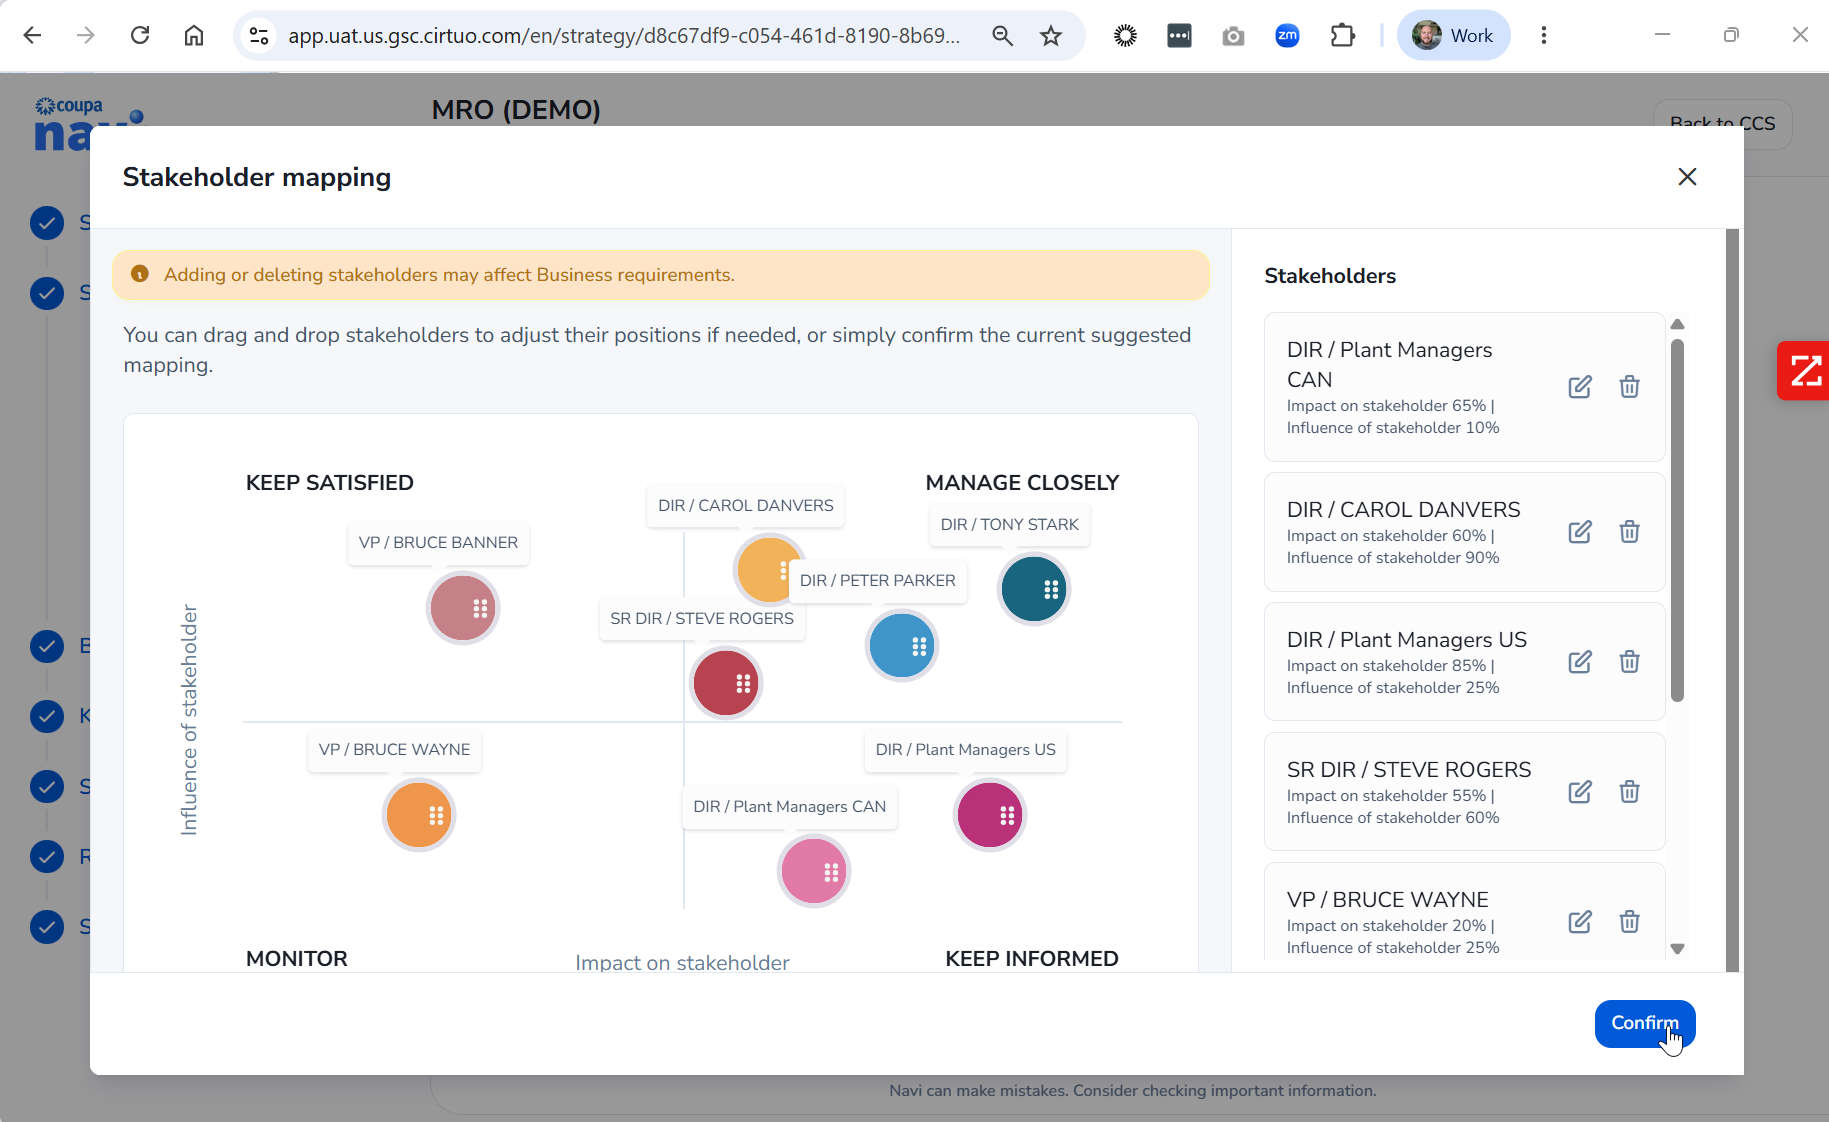Select DIR / TONY STARK bubble
The width and height of the screenshot is (1829, 1122).
[x=1034, y=590]
